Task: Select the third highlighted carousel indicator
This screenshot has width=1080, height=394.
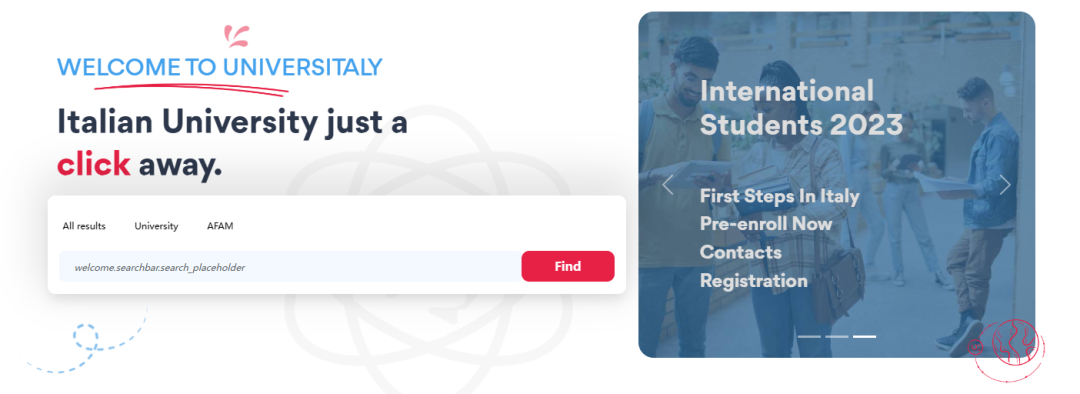Action: coord(864,336)
